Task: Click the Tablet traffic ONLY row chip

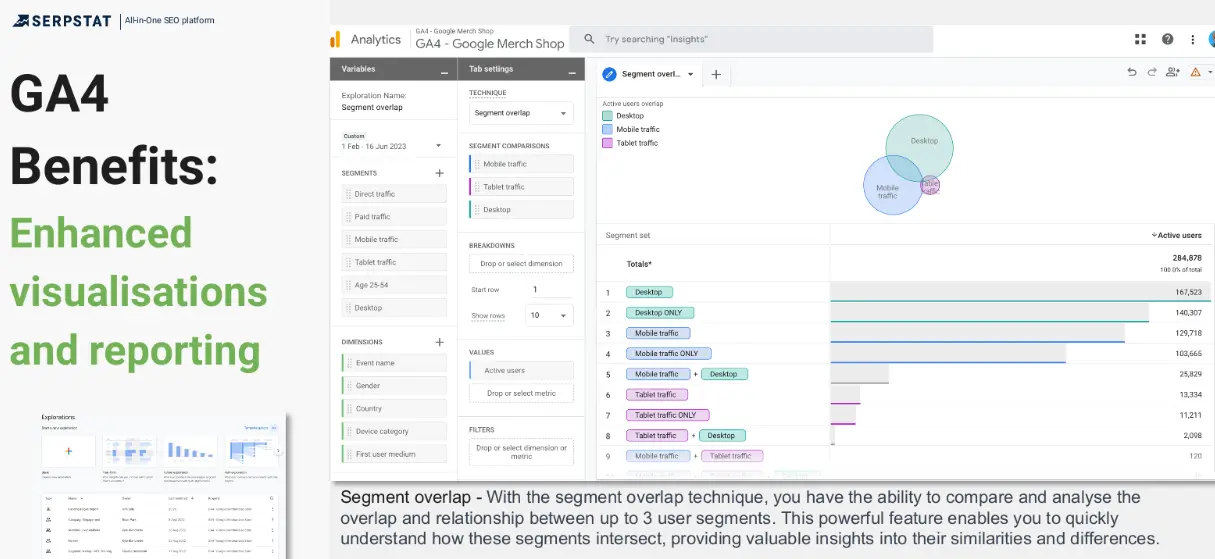Action: pos(668,415)
